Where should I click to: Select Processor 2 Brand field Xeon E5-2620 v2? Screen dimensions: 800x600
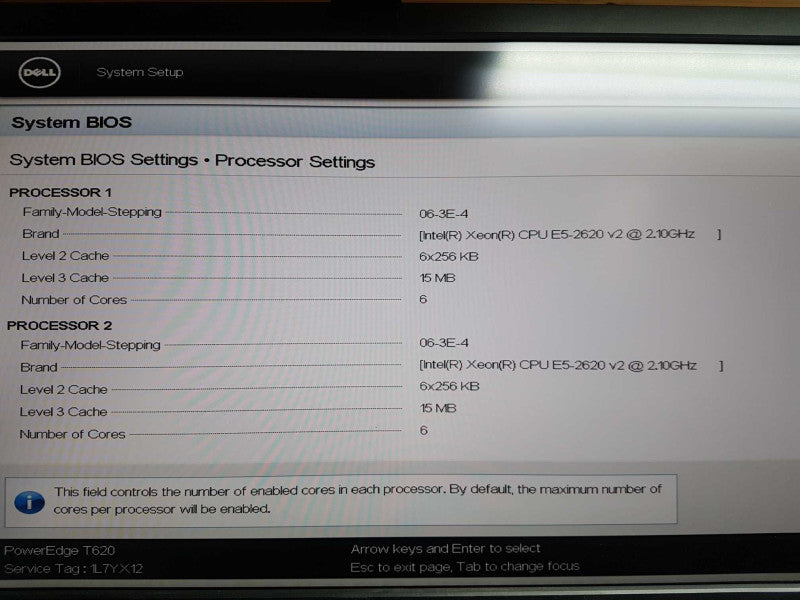pos(571,365)
